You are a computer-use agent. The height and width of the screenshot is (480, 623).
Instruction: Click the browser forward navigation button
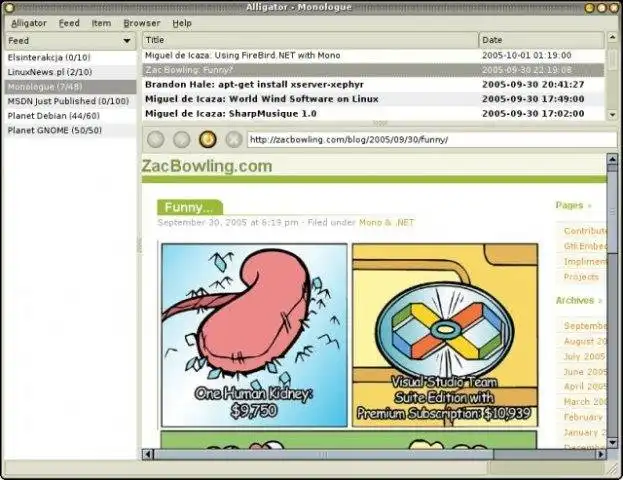point(182,139)
